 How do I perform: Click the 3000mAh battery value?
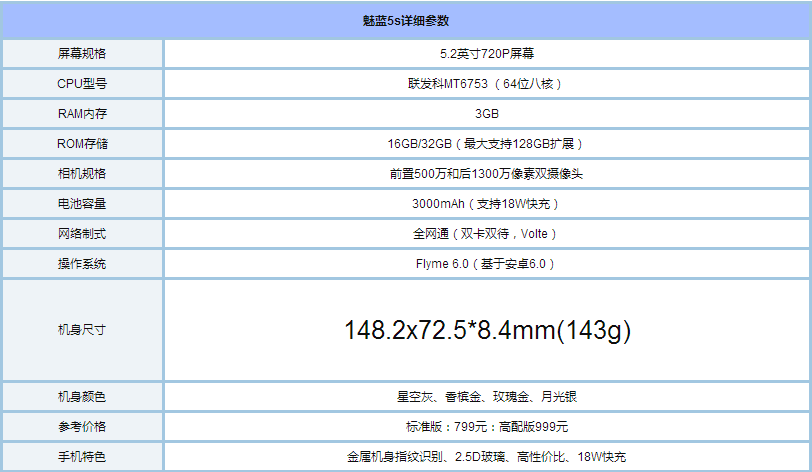pyautogui.click(x=485, y=204)
